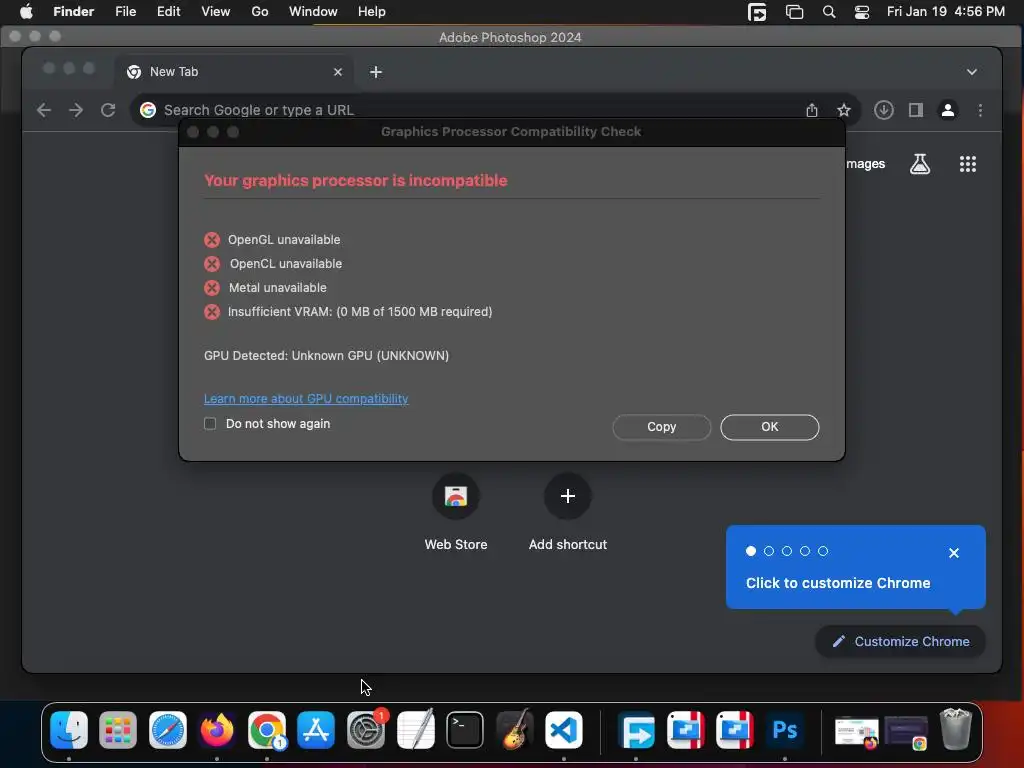Restore the minimized Firefox window from the Dock
The image size is (1024, 768).
click(x=857, y=732)
